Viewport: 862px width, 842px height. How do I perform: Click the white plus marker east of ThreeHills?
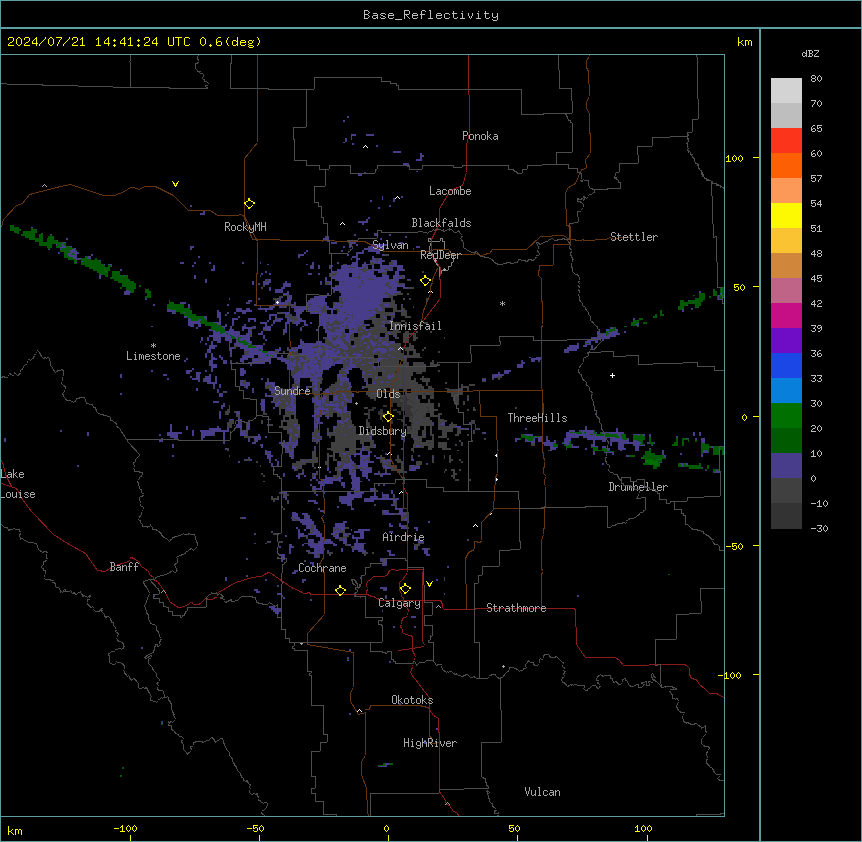click(x=612, y=375)
